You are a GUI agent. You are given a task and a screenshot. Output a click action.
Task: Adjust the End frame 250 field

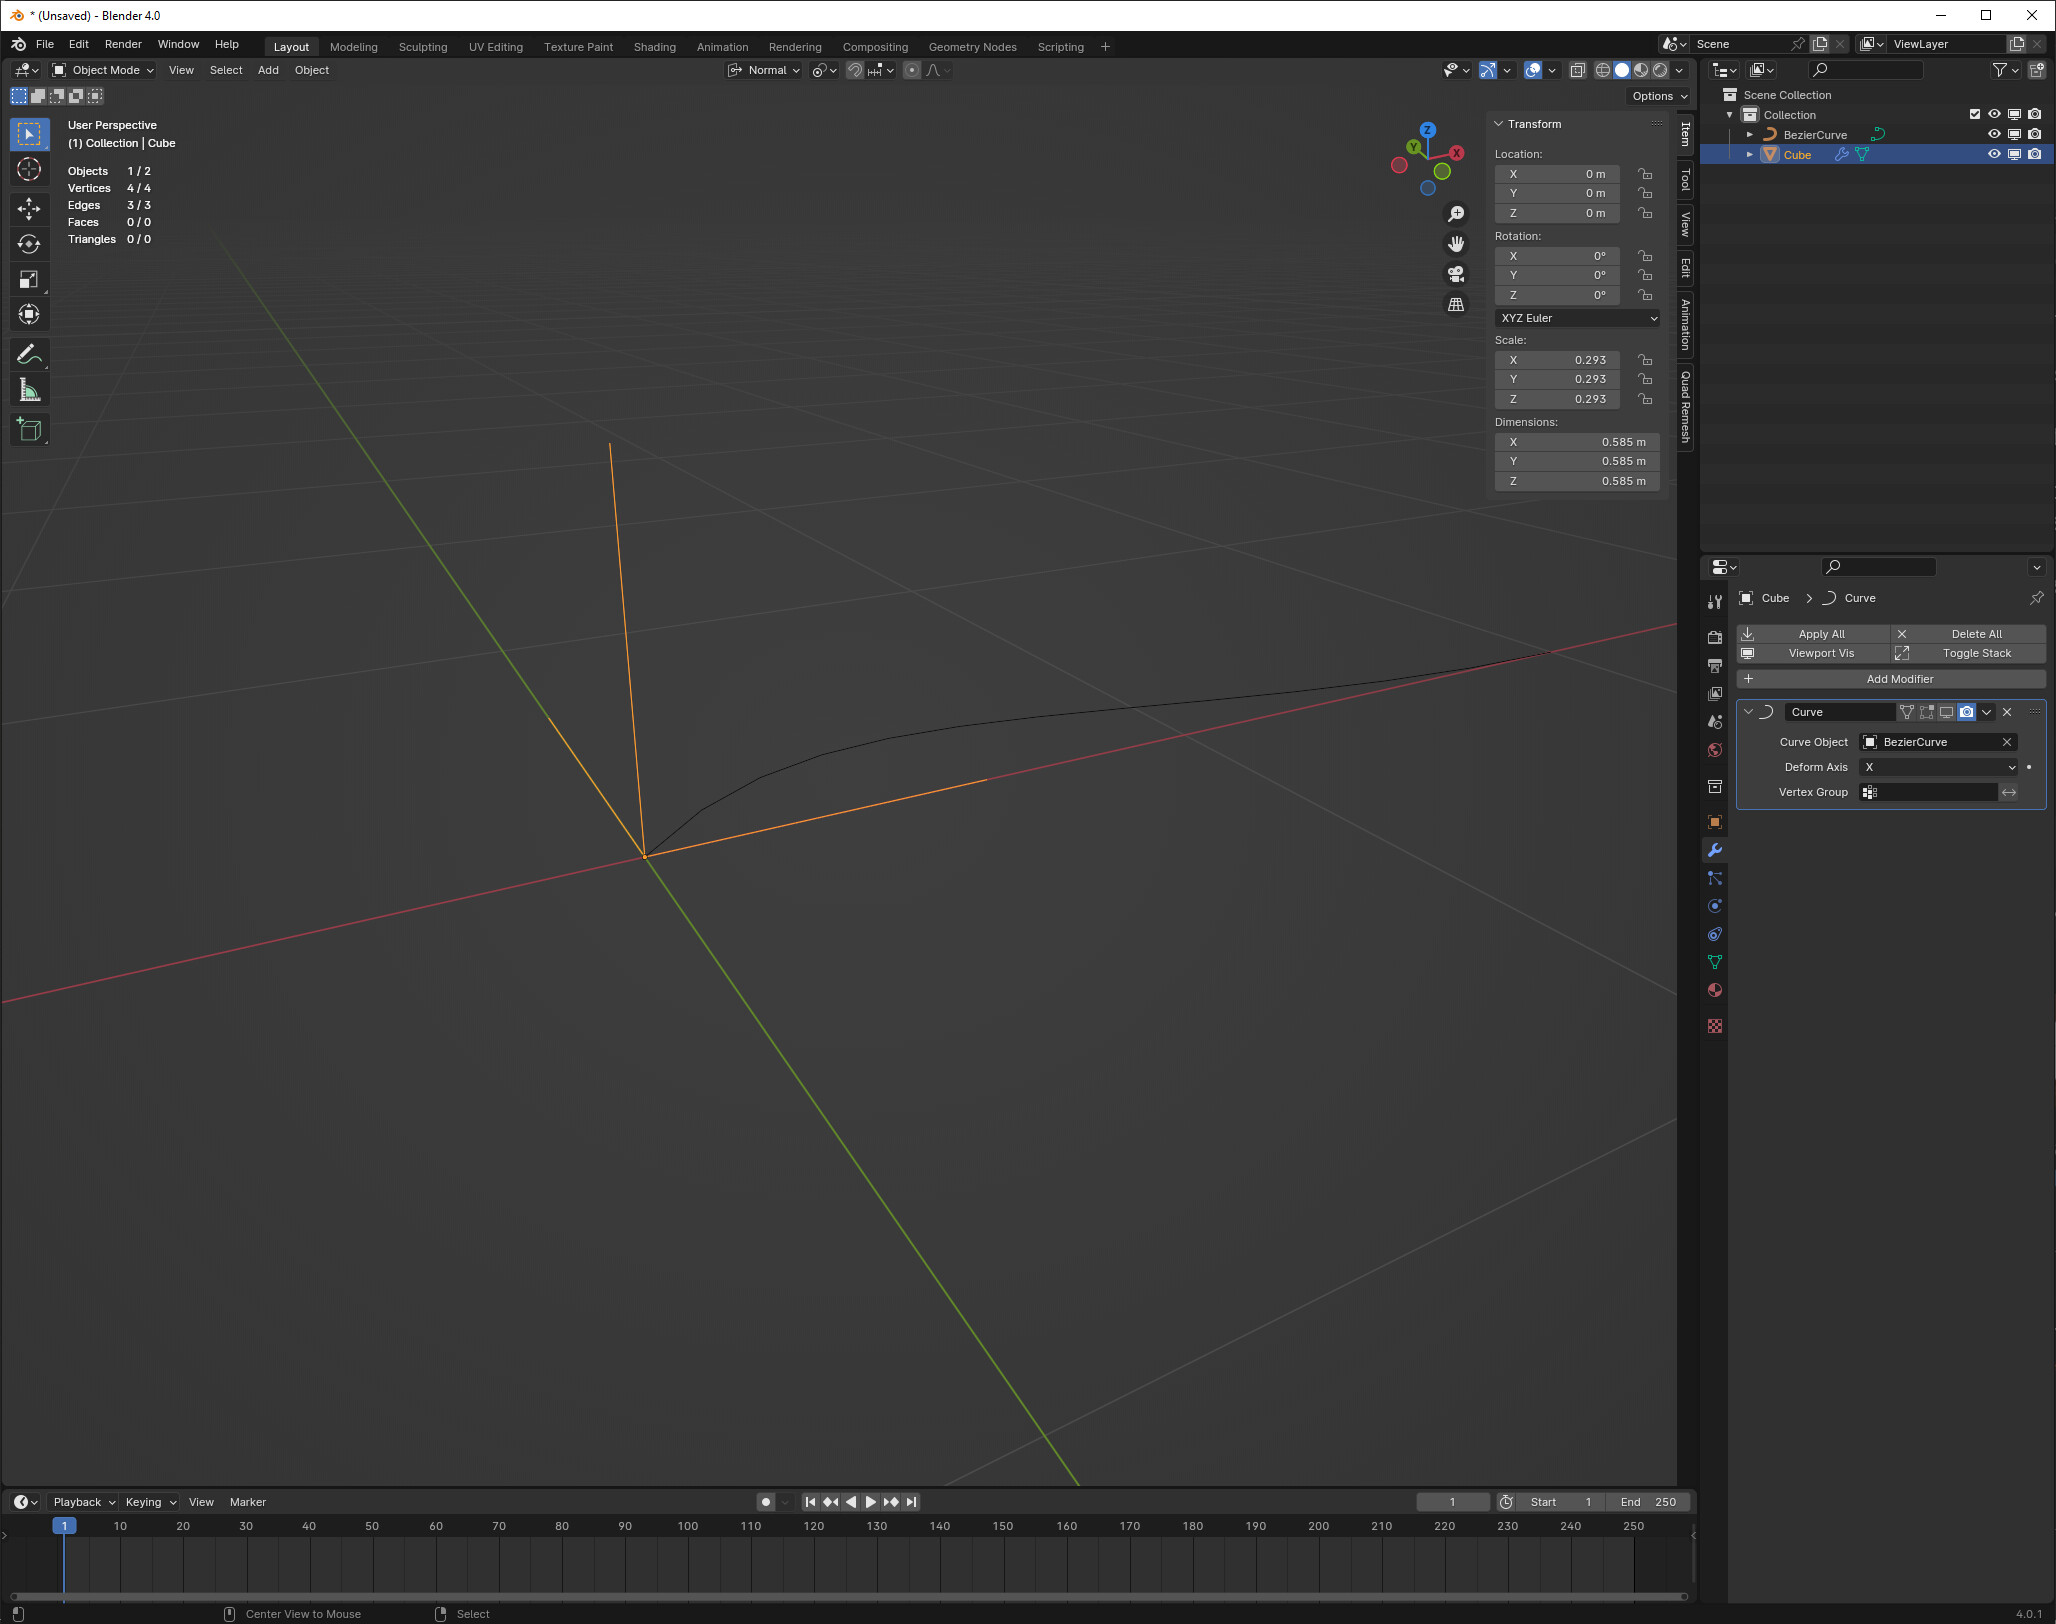point(1648,1502)
